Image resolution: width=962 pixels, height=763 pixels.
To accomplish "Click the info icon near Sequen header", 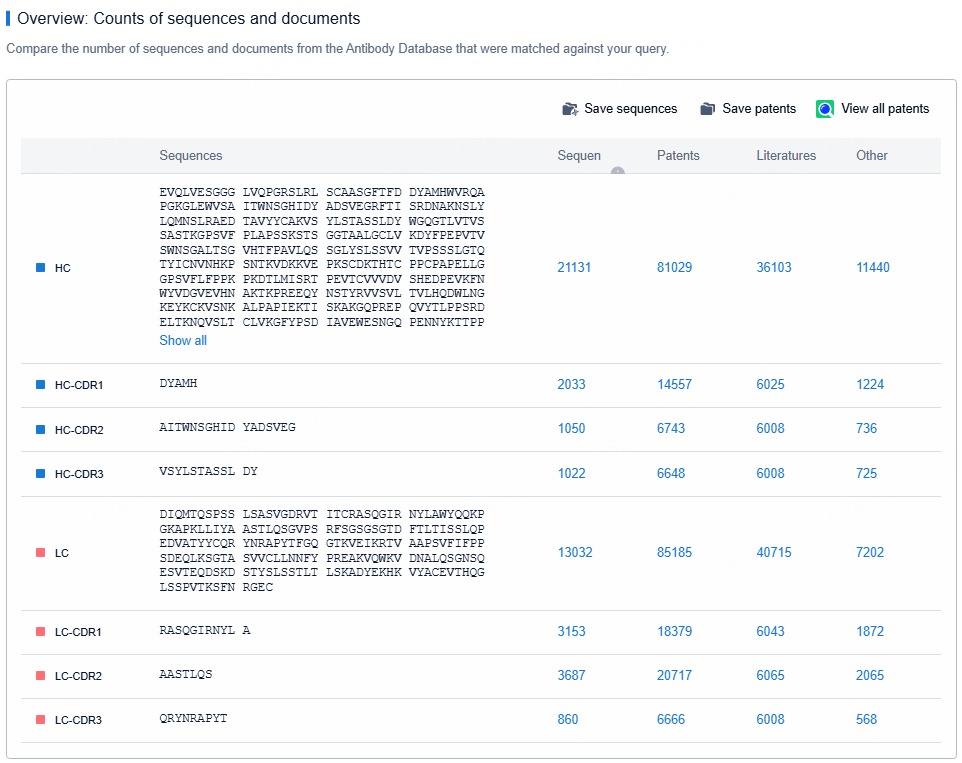I will click(x=618, y=171).
